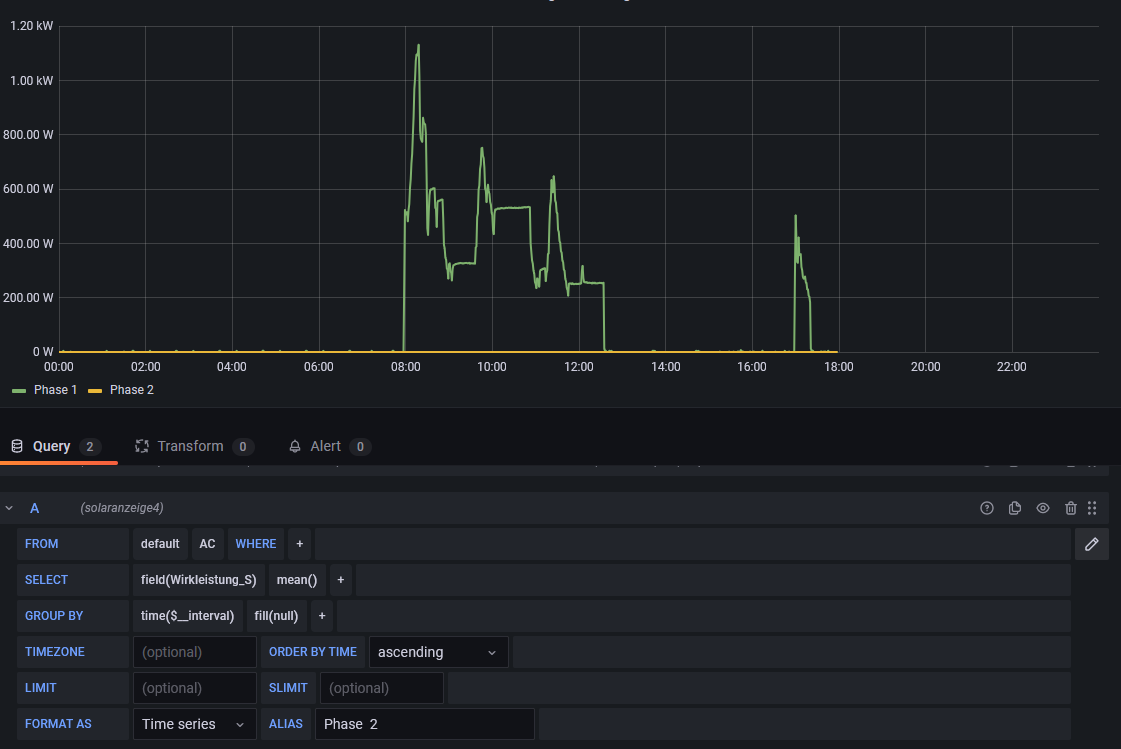Click the drag handle of query A
1121x749 pixels.
pos(1092,508)
